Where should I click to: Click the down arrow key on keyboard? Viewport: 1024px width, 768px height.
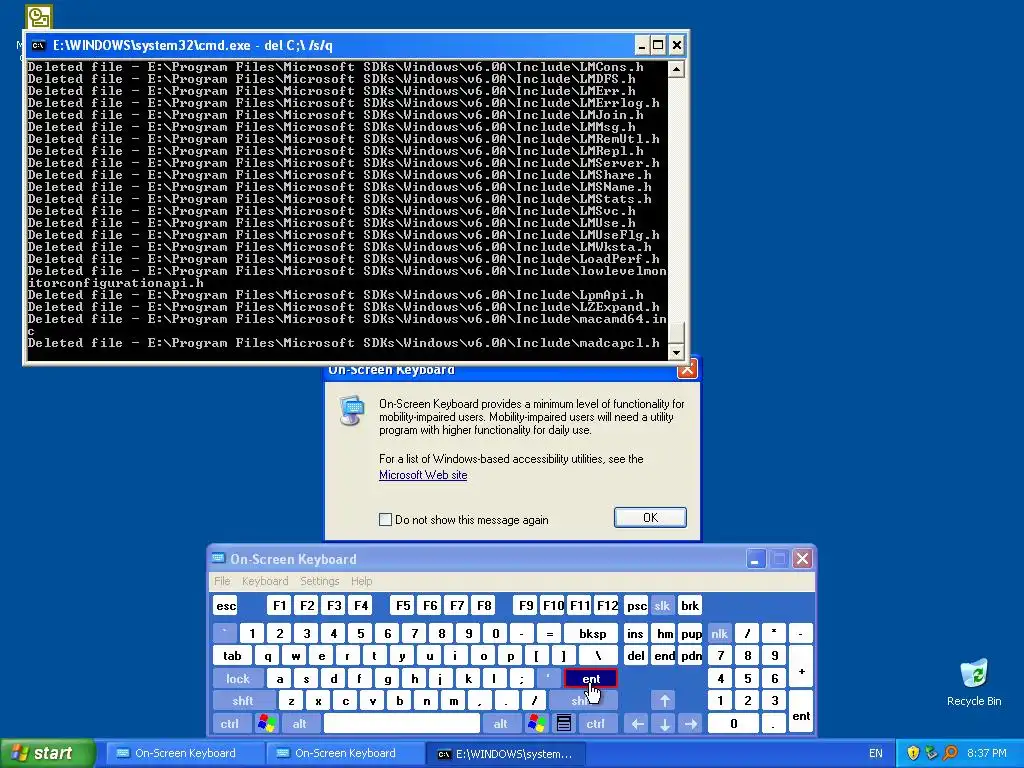(x=664, y=723)
